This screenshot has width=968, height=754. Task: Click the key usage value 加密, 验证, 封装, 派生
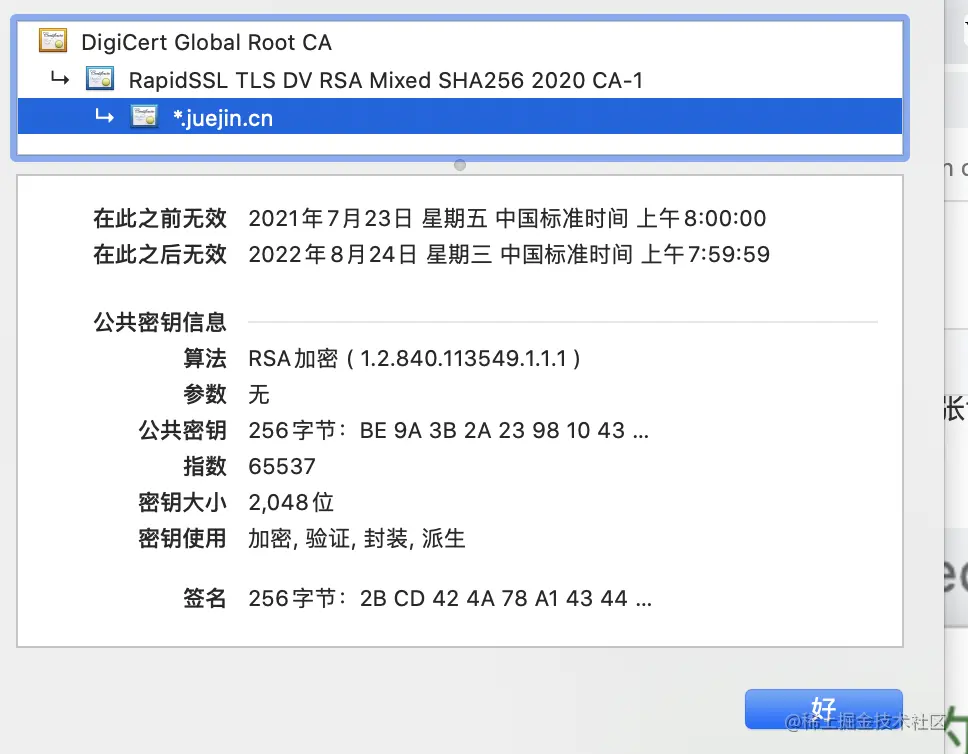click(356, 538)
